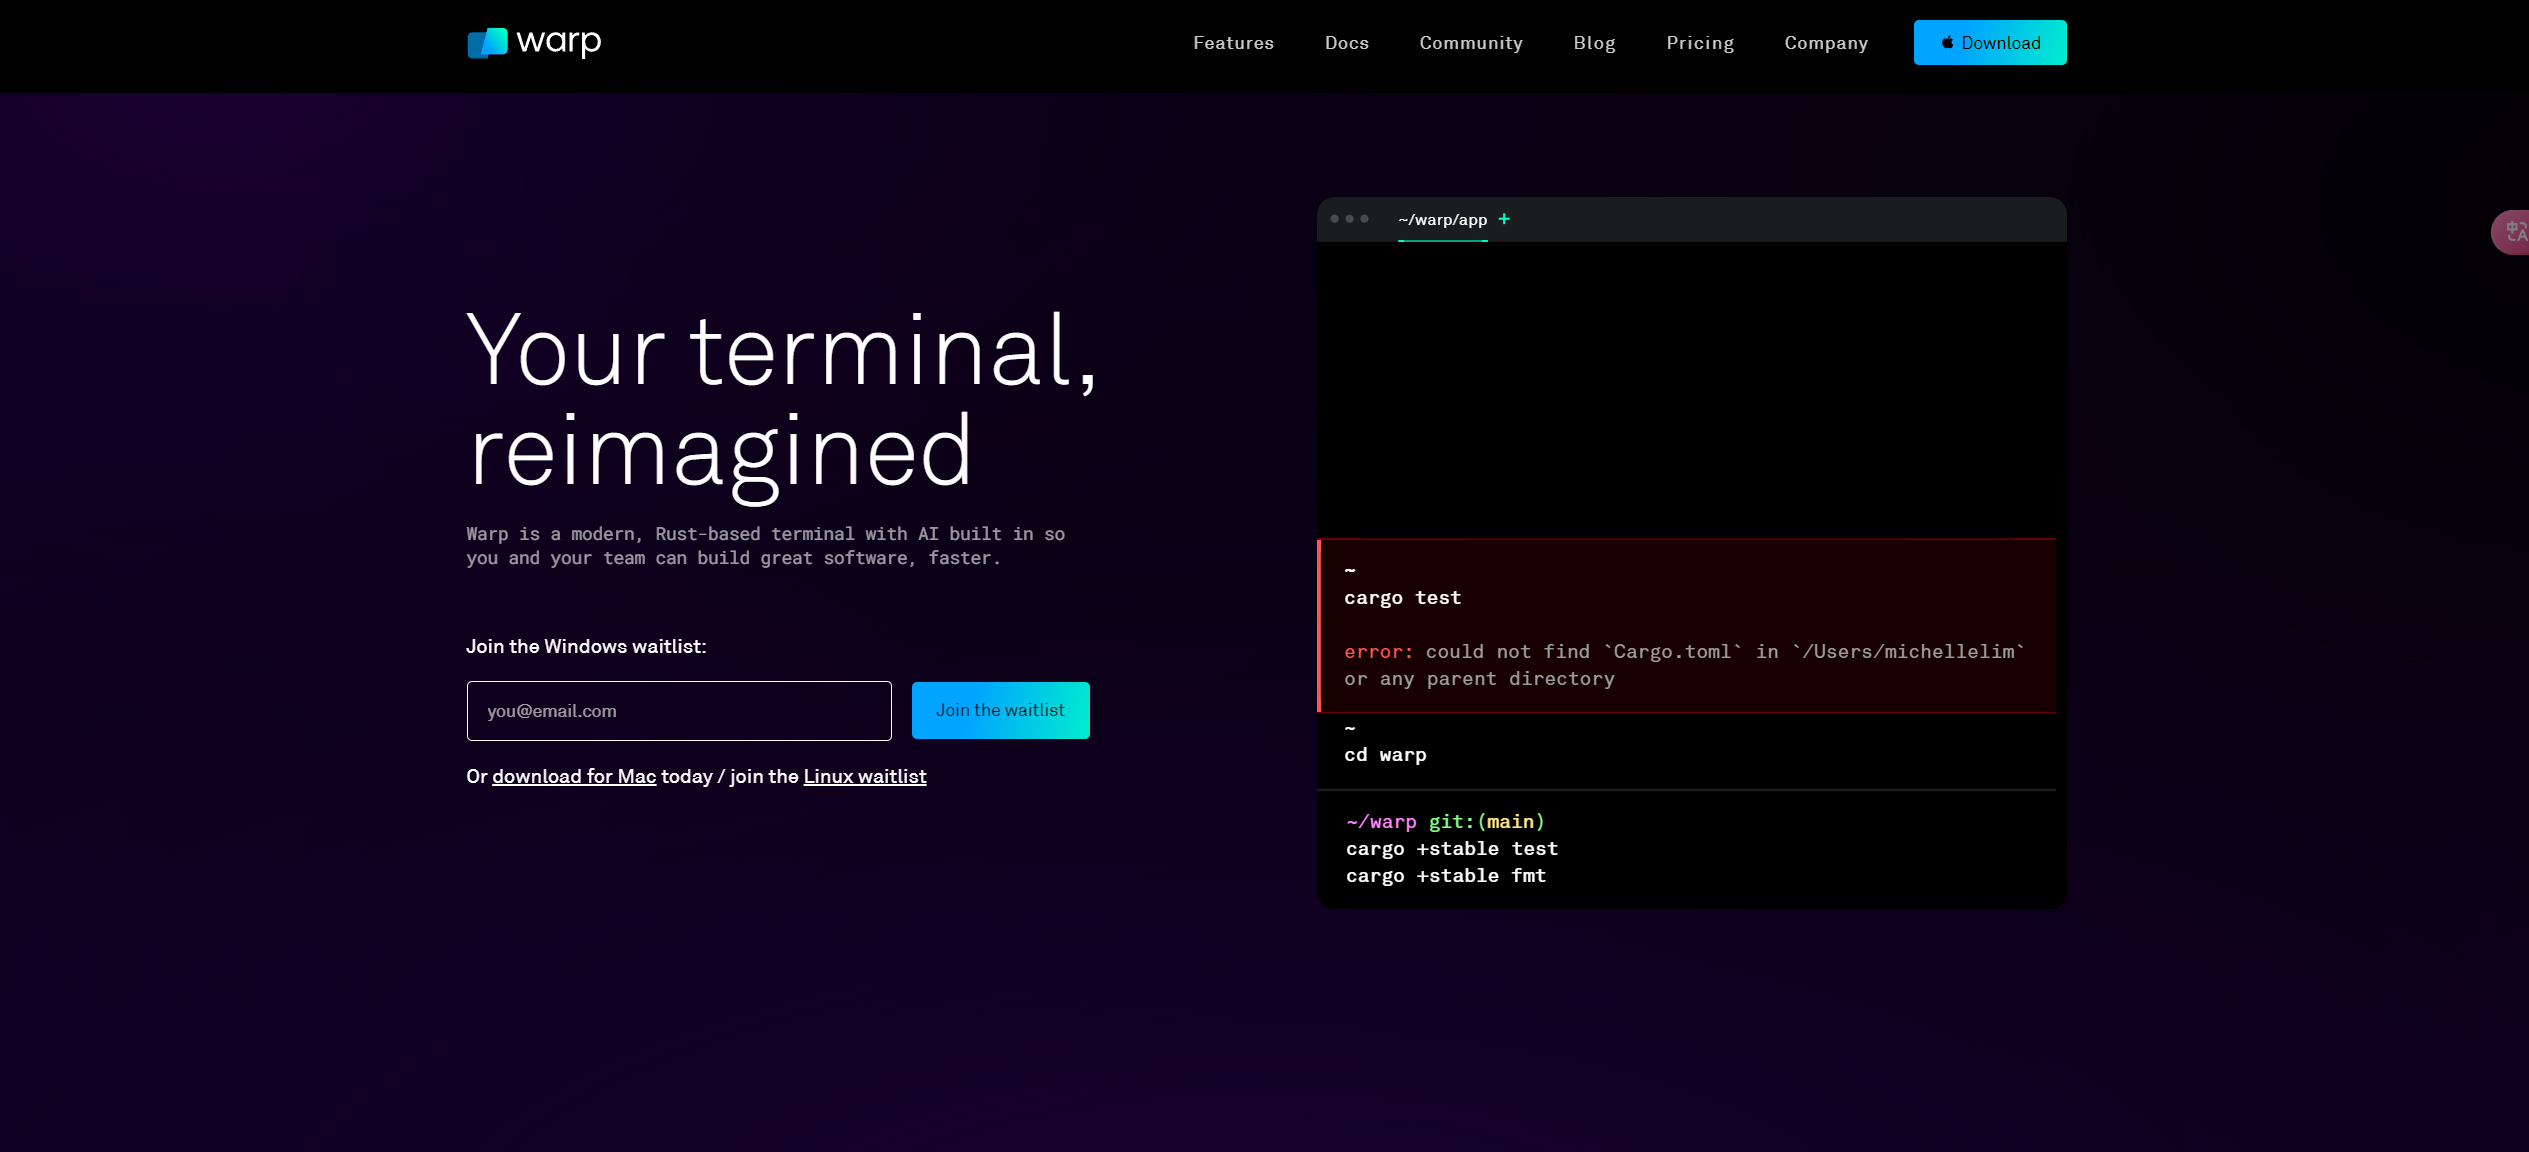2529x1152 pixels.
Task: Click leftmost gray dot in terminal title bar
Action: pos(1334,219)
